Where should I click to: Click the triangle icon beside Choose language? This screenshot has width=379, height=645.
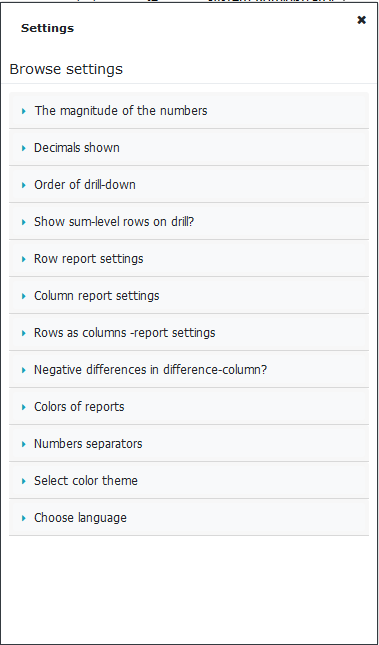pyautogui.click(x=24, y=518)
